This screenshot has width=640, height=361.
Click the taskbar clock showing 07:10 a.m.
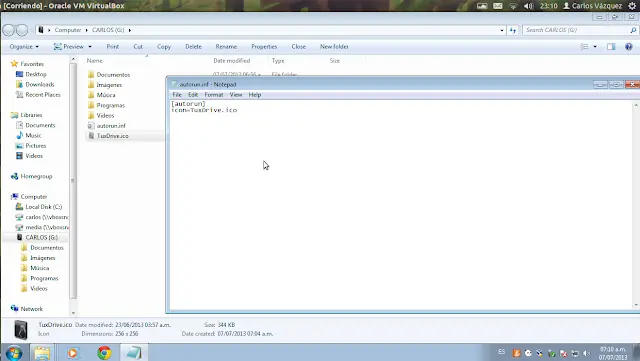(x=613, y=353)
